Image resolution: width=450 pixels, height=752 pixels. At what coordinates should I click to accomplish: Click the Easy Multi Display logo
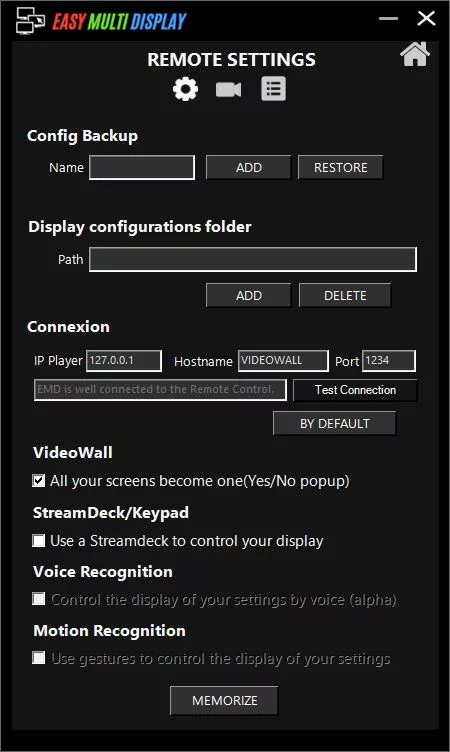101,21
